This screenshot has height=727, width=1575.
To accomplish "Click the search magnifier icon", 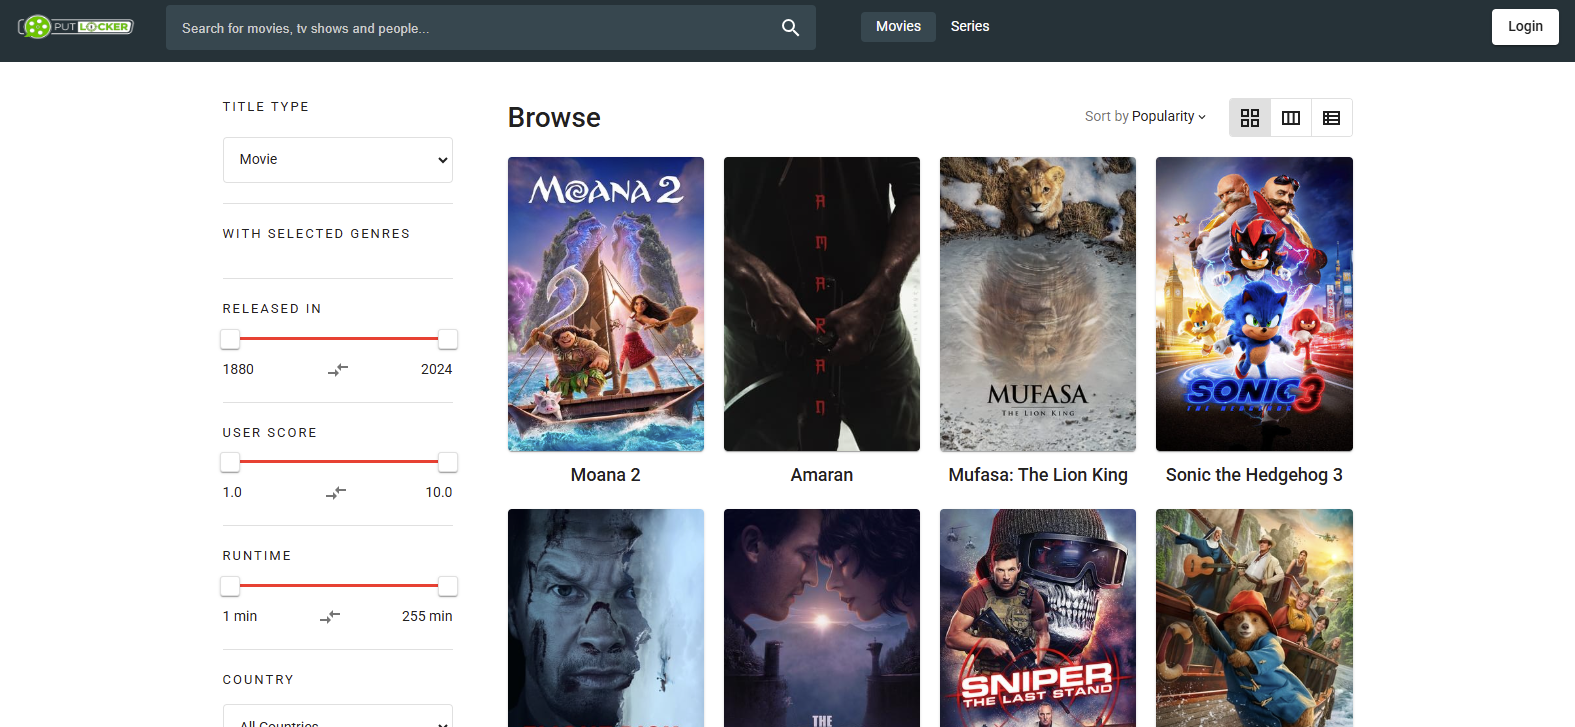I will point(790,28).
